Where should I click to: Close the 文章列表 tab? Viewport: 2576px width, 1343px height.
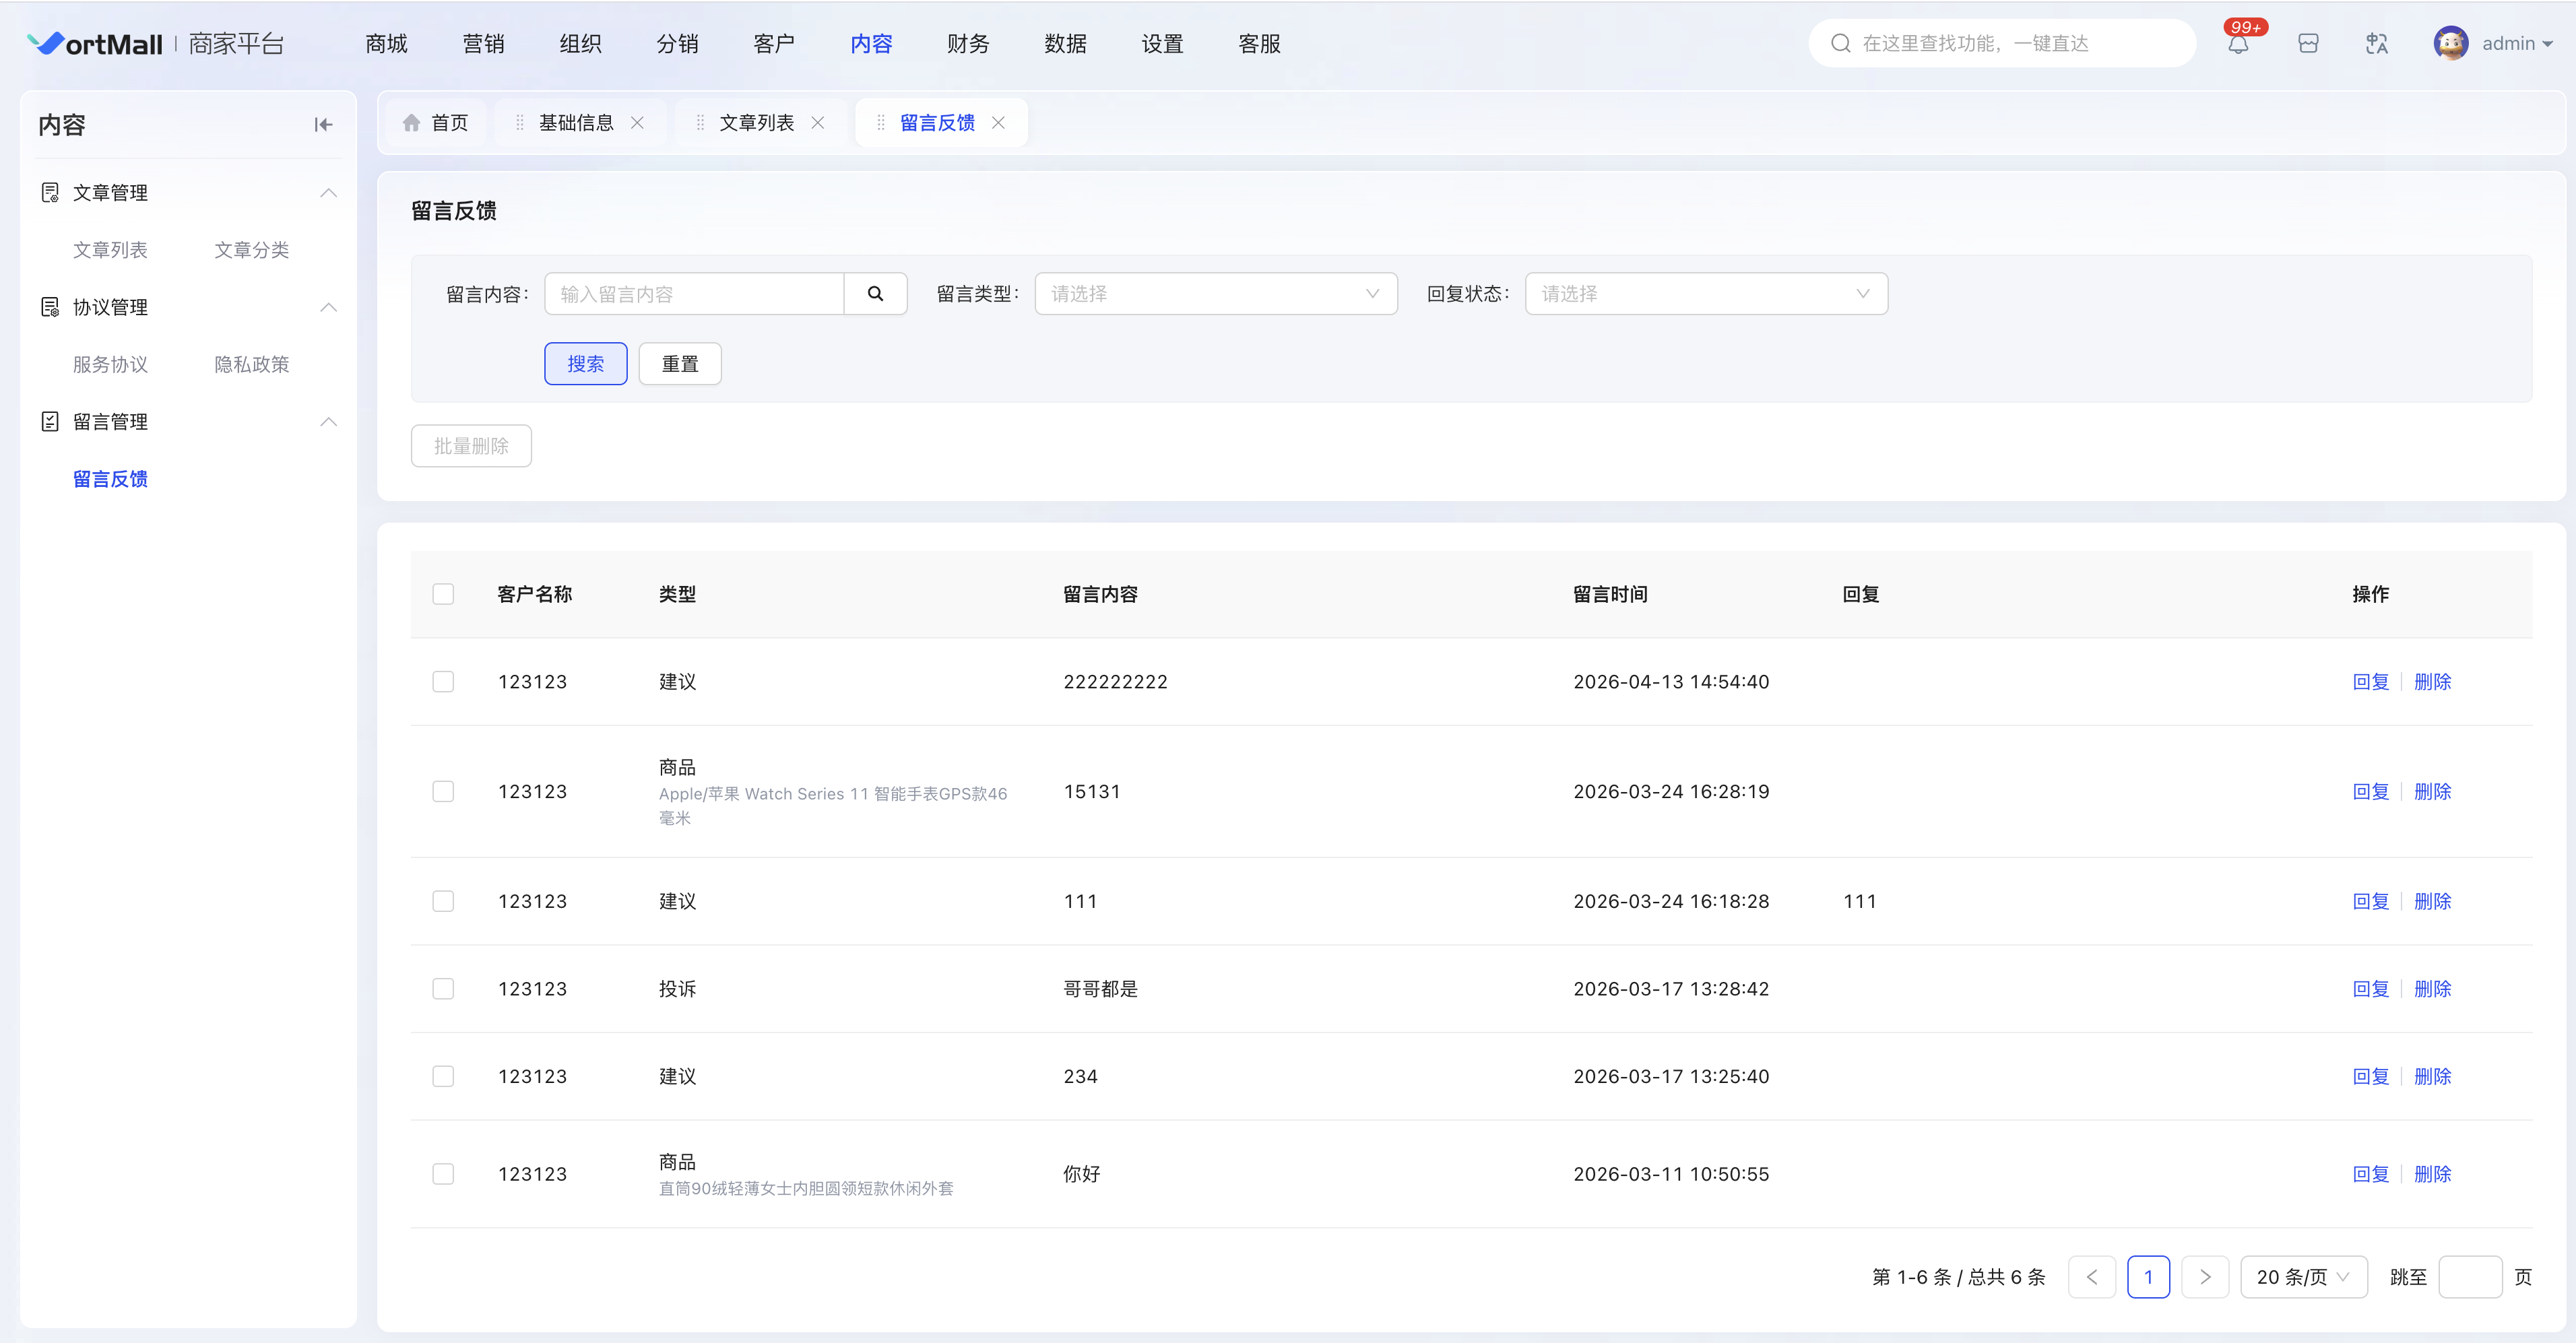tap(818, 123)
